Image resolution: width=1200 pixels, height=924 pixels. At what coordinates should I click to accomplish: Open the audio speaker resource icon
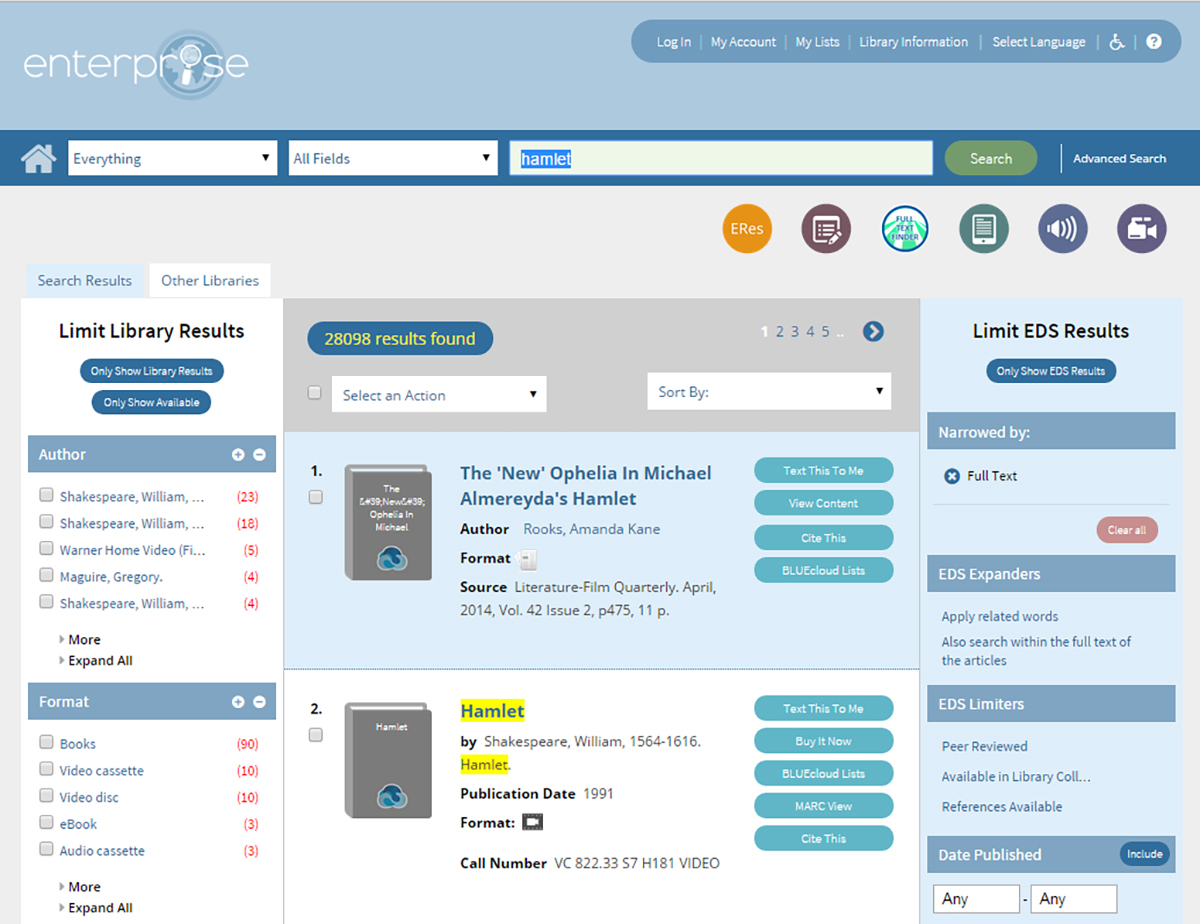coord(1062,229)
